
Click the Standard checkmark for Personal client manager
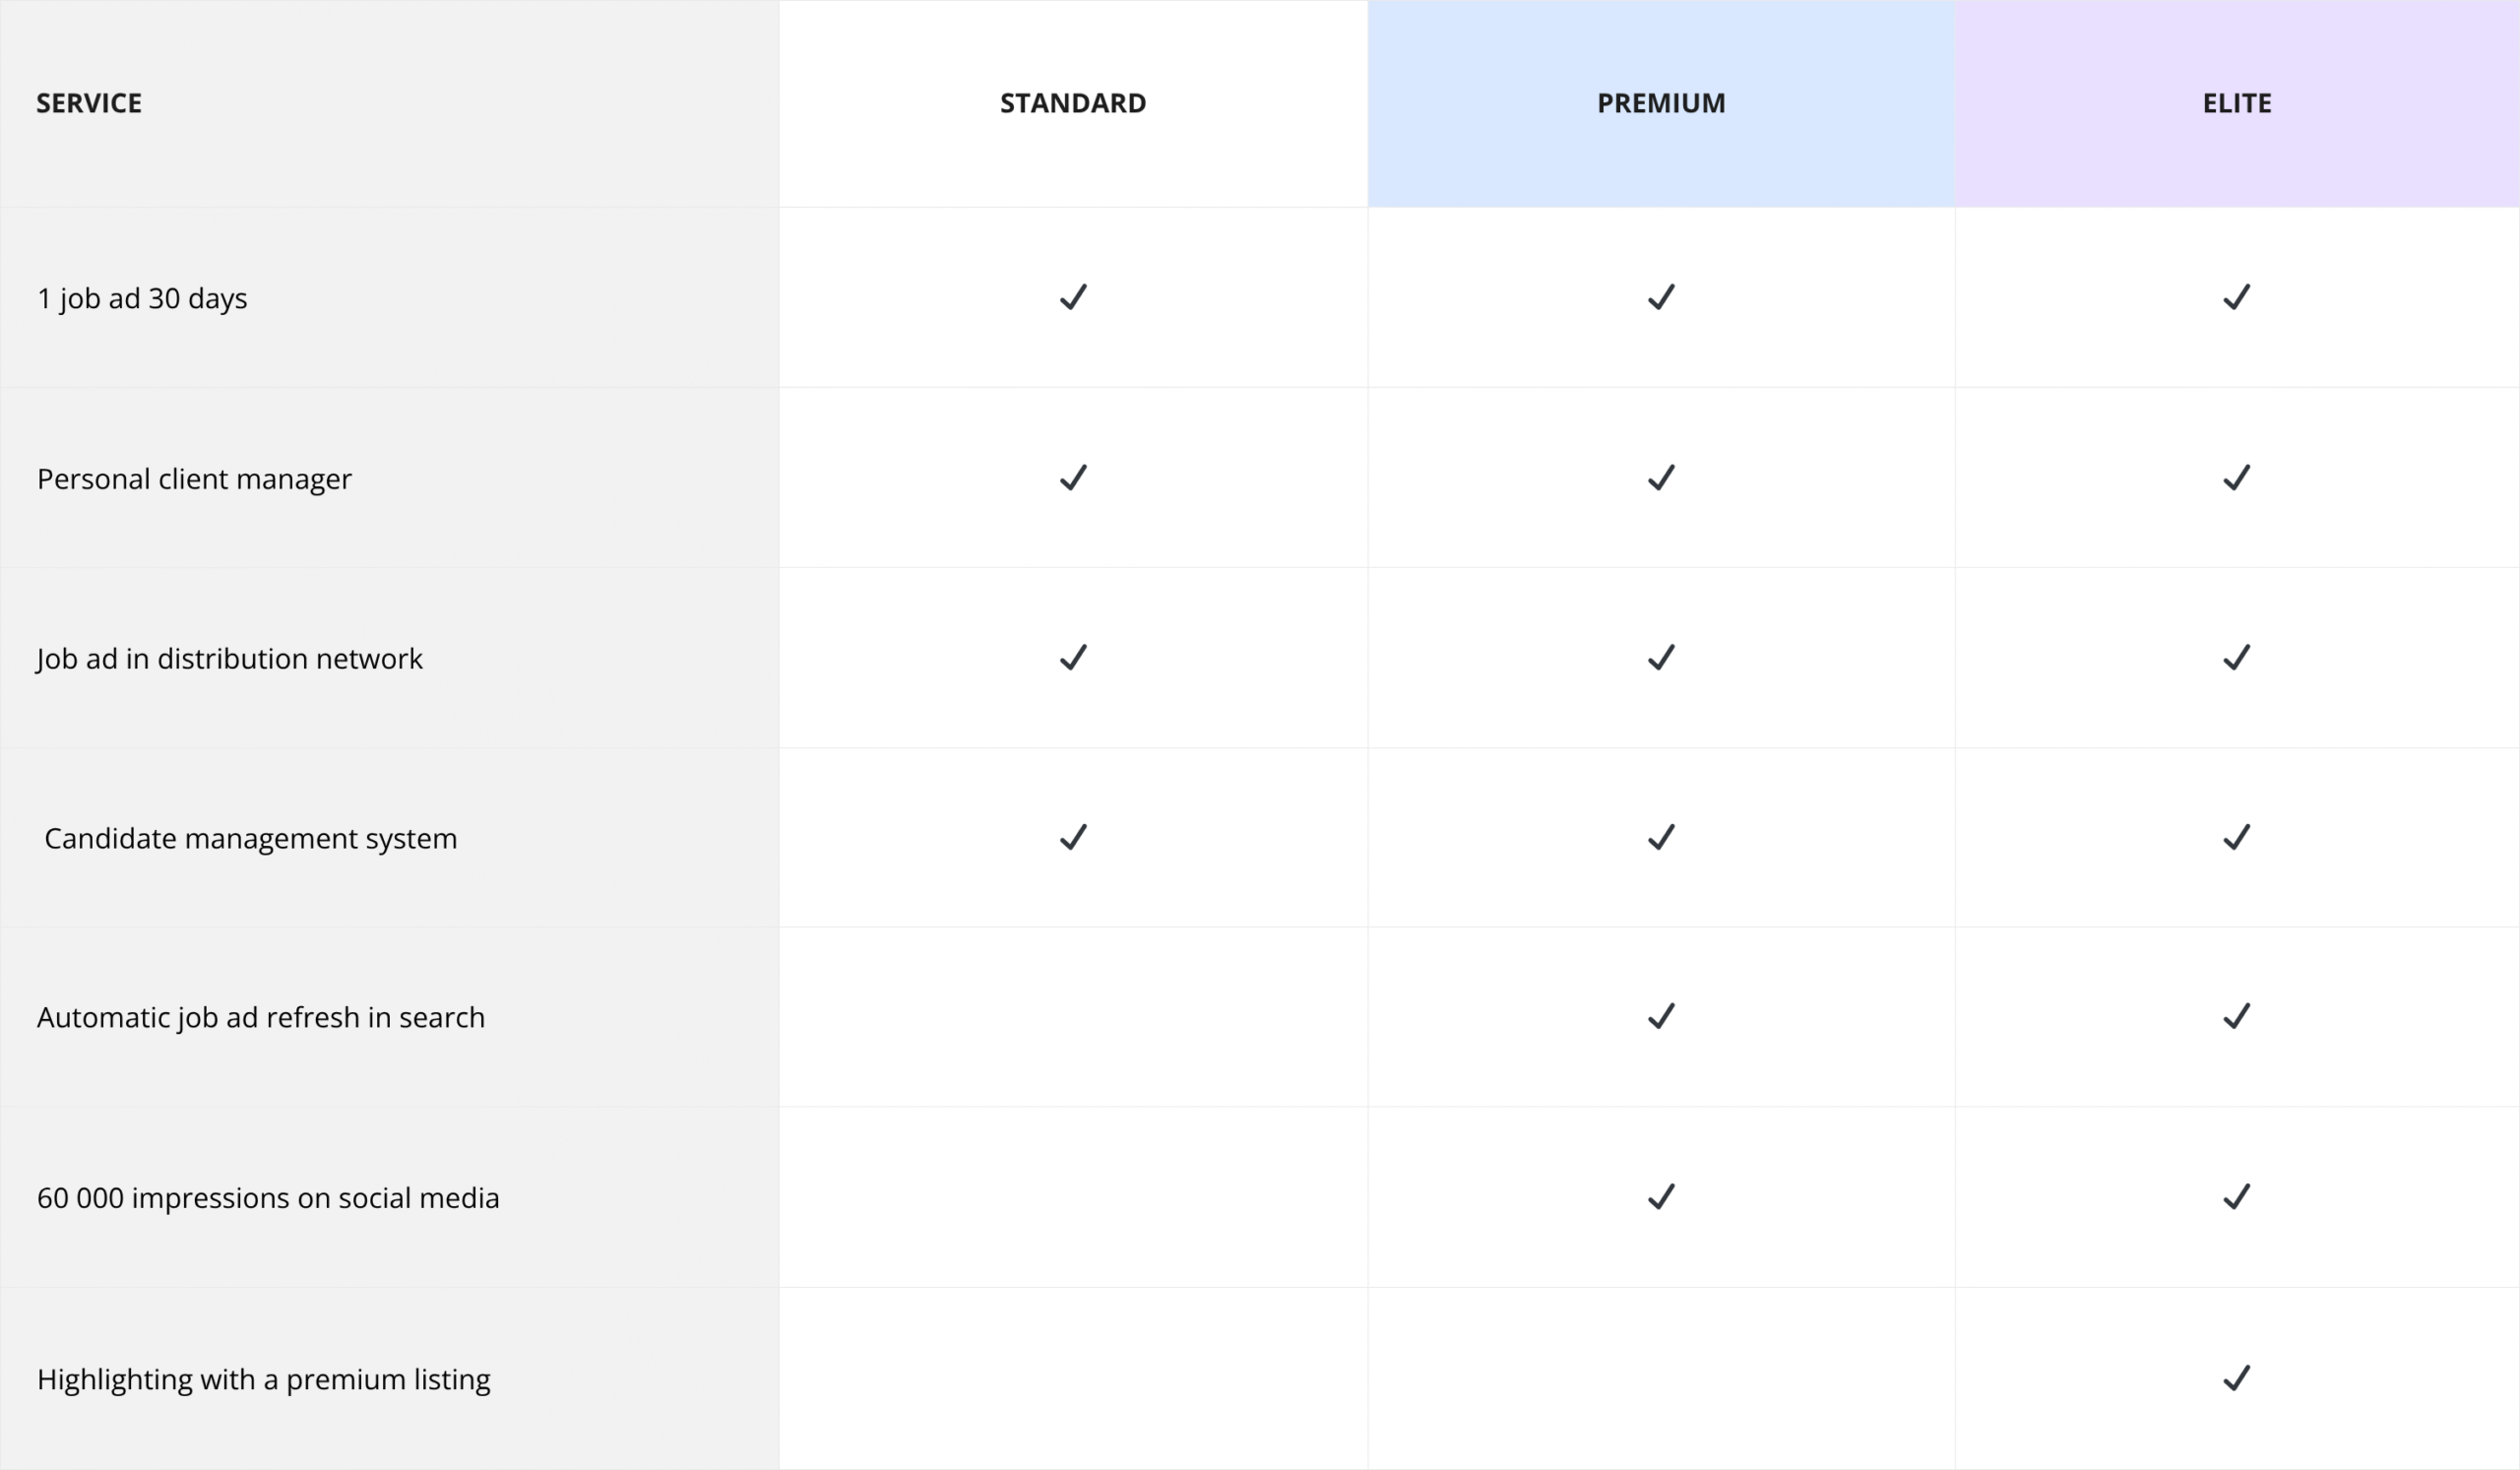(x=1073, y=478)
